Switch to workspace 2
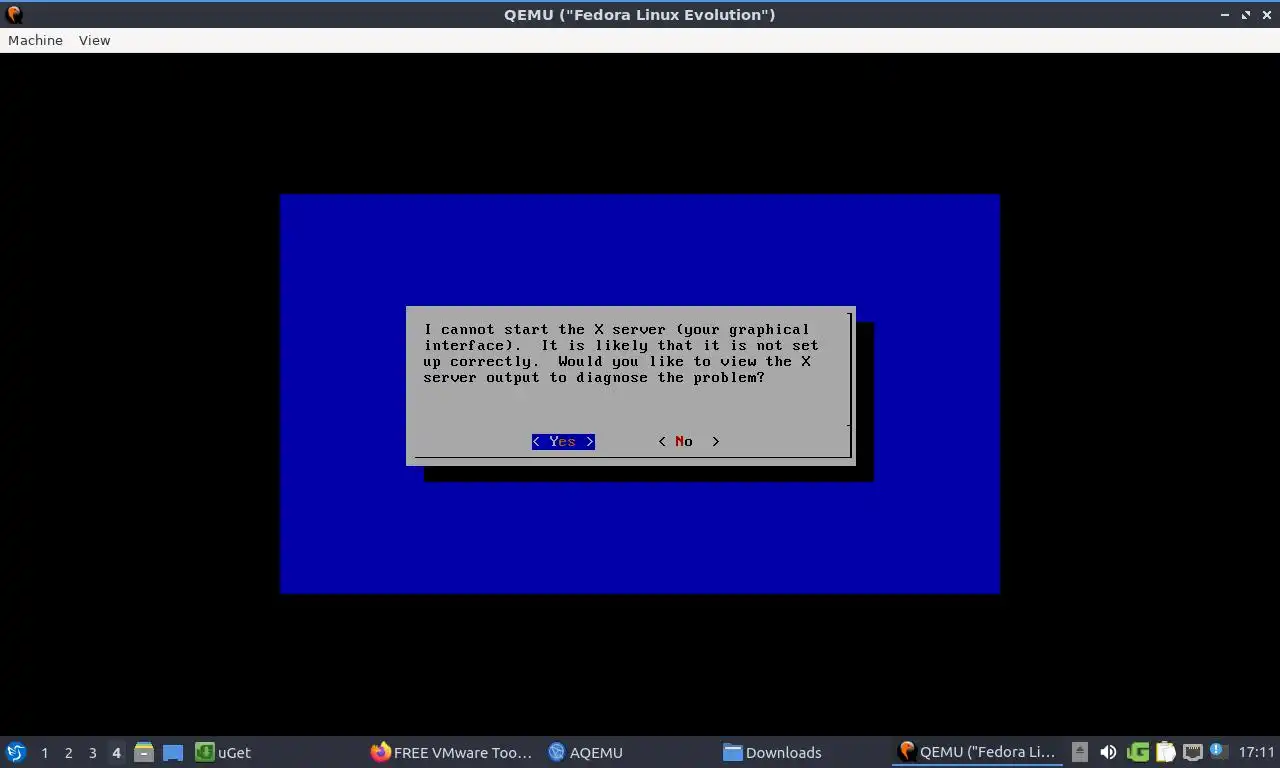 click(68, 752)
